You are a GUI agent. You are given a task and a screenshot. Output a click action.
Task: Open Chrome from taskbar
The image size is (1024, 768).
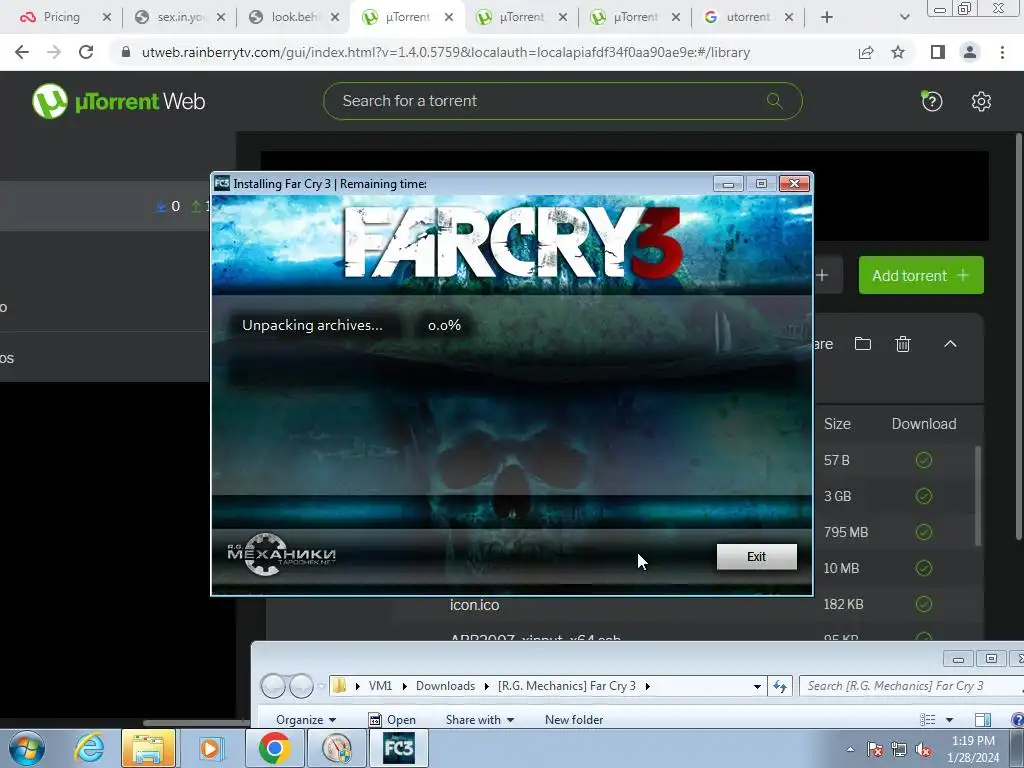(x=274, y=748)
